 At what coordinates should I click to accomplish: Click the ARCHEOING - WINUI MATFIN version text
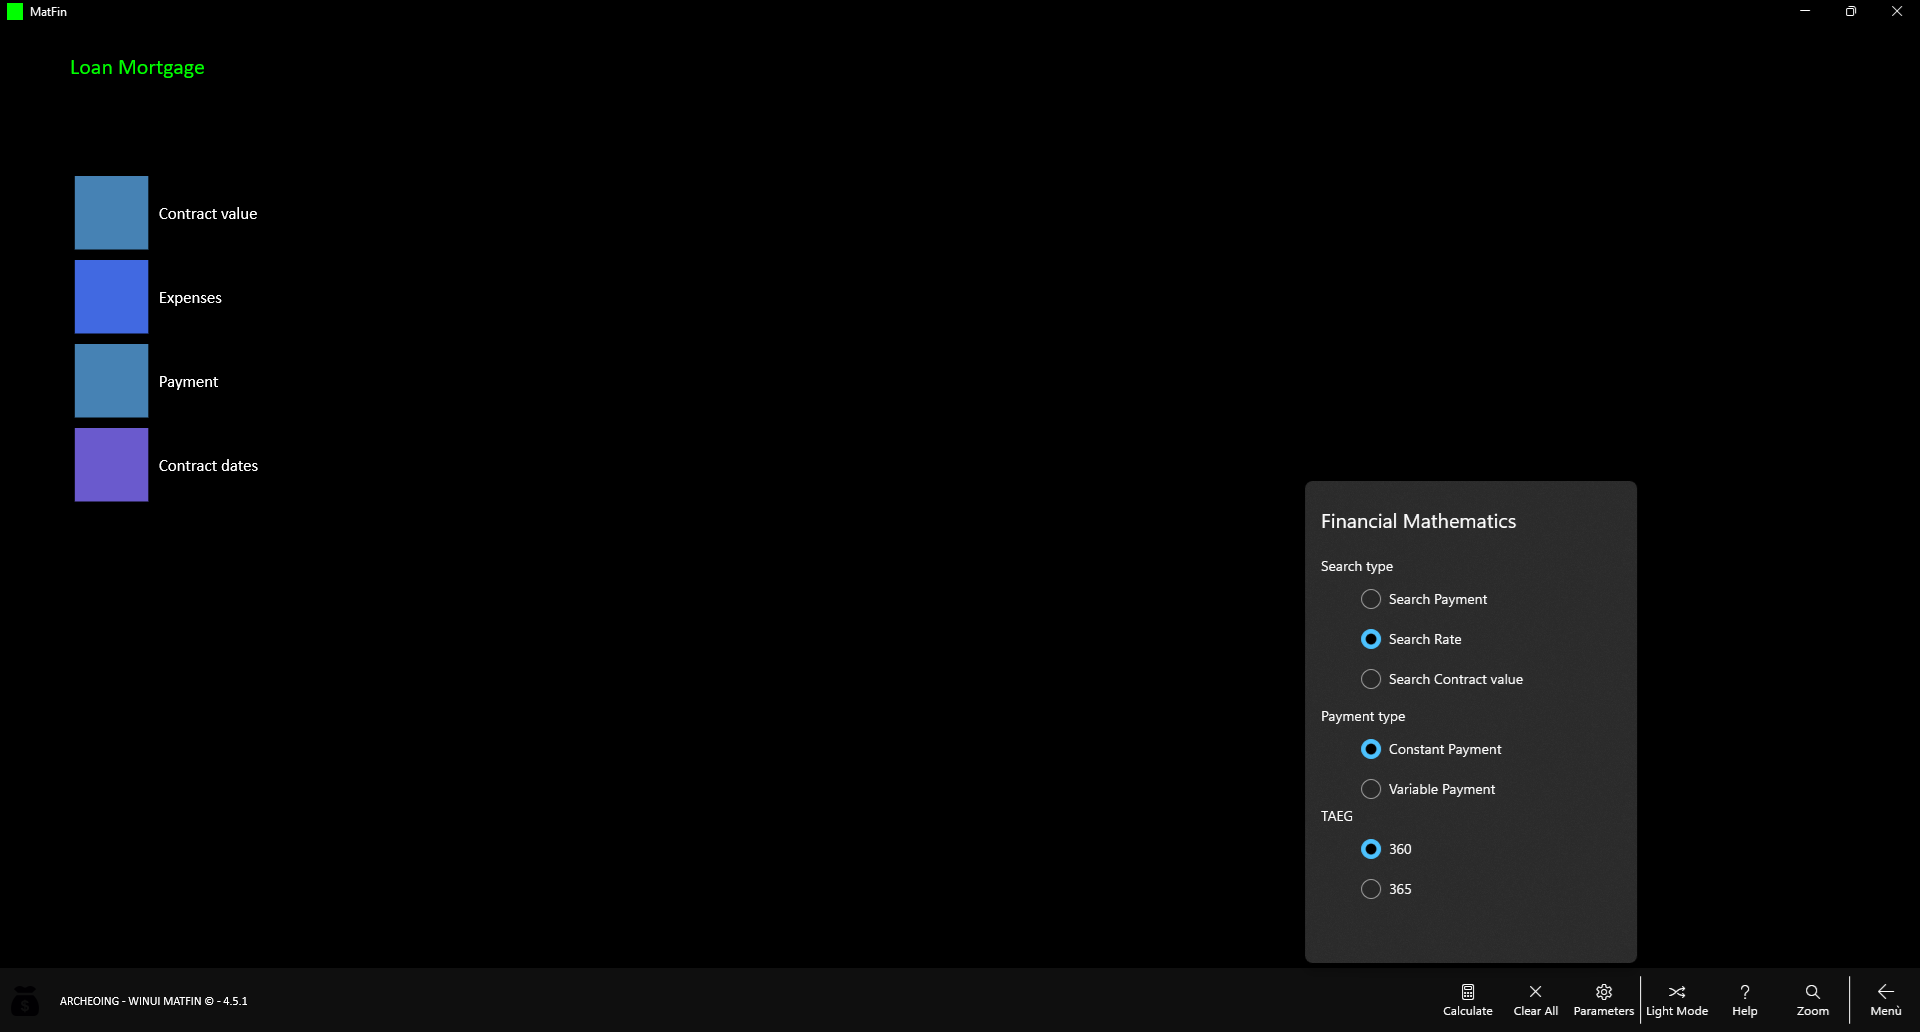click(153, 1001)
